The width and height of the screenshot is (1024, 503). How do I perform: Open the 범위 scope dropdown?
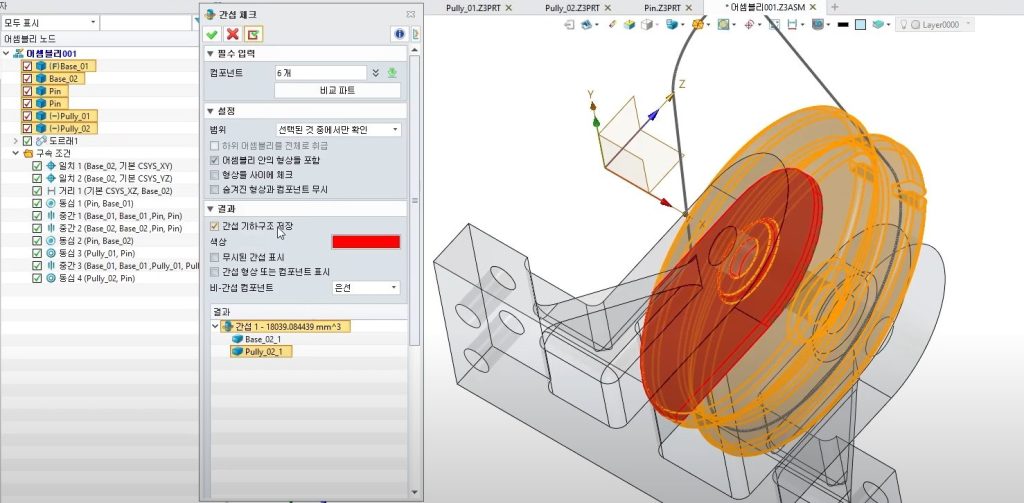pos(338,130)
